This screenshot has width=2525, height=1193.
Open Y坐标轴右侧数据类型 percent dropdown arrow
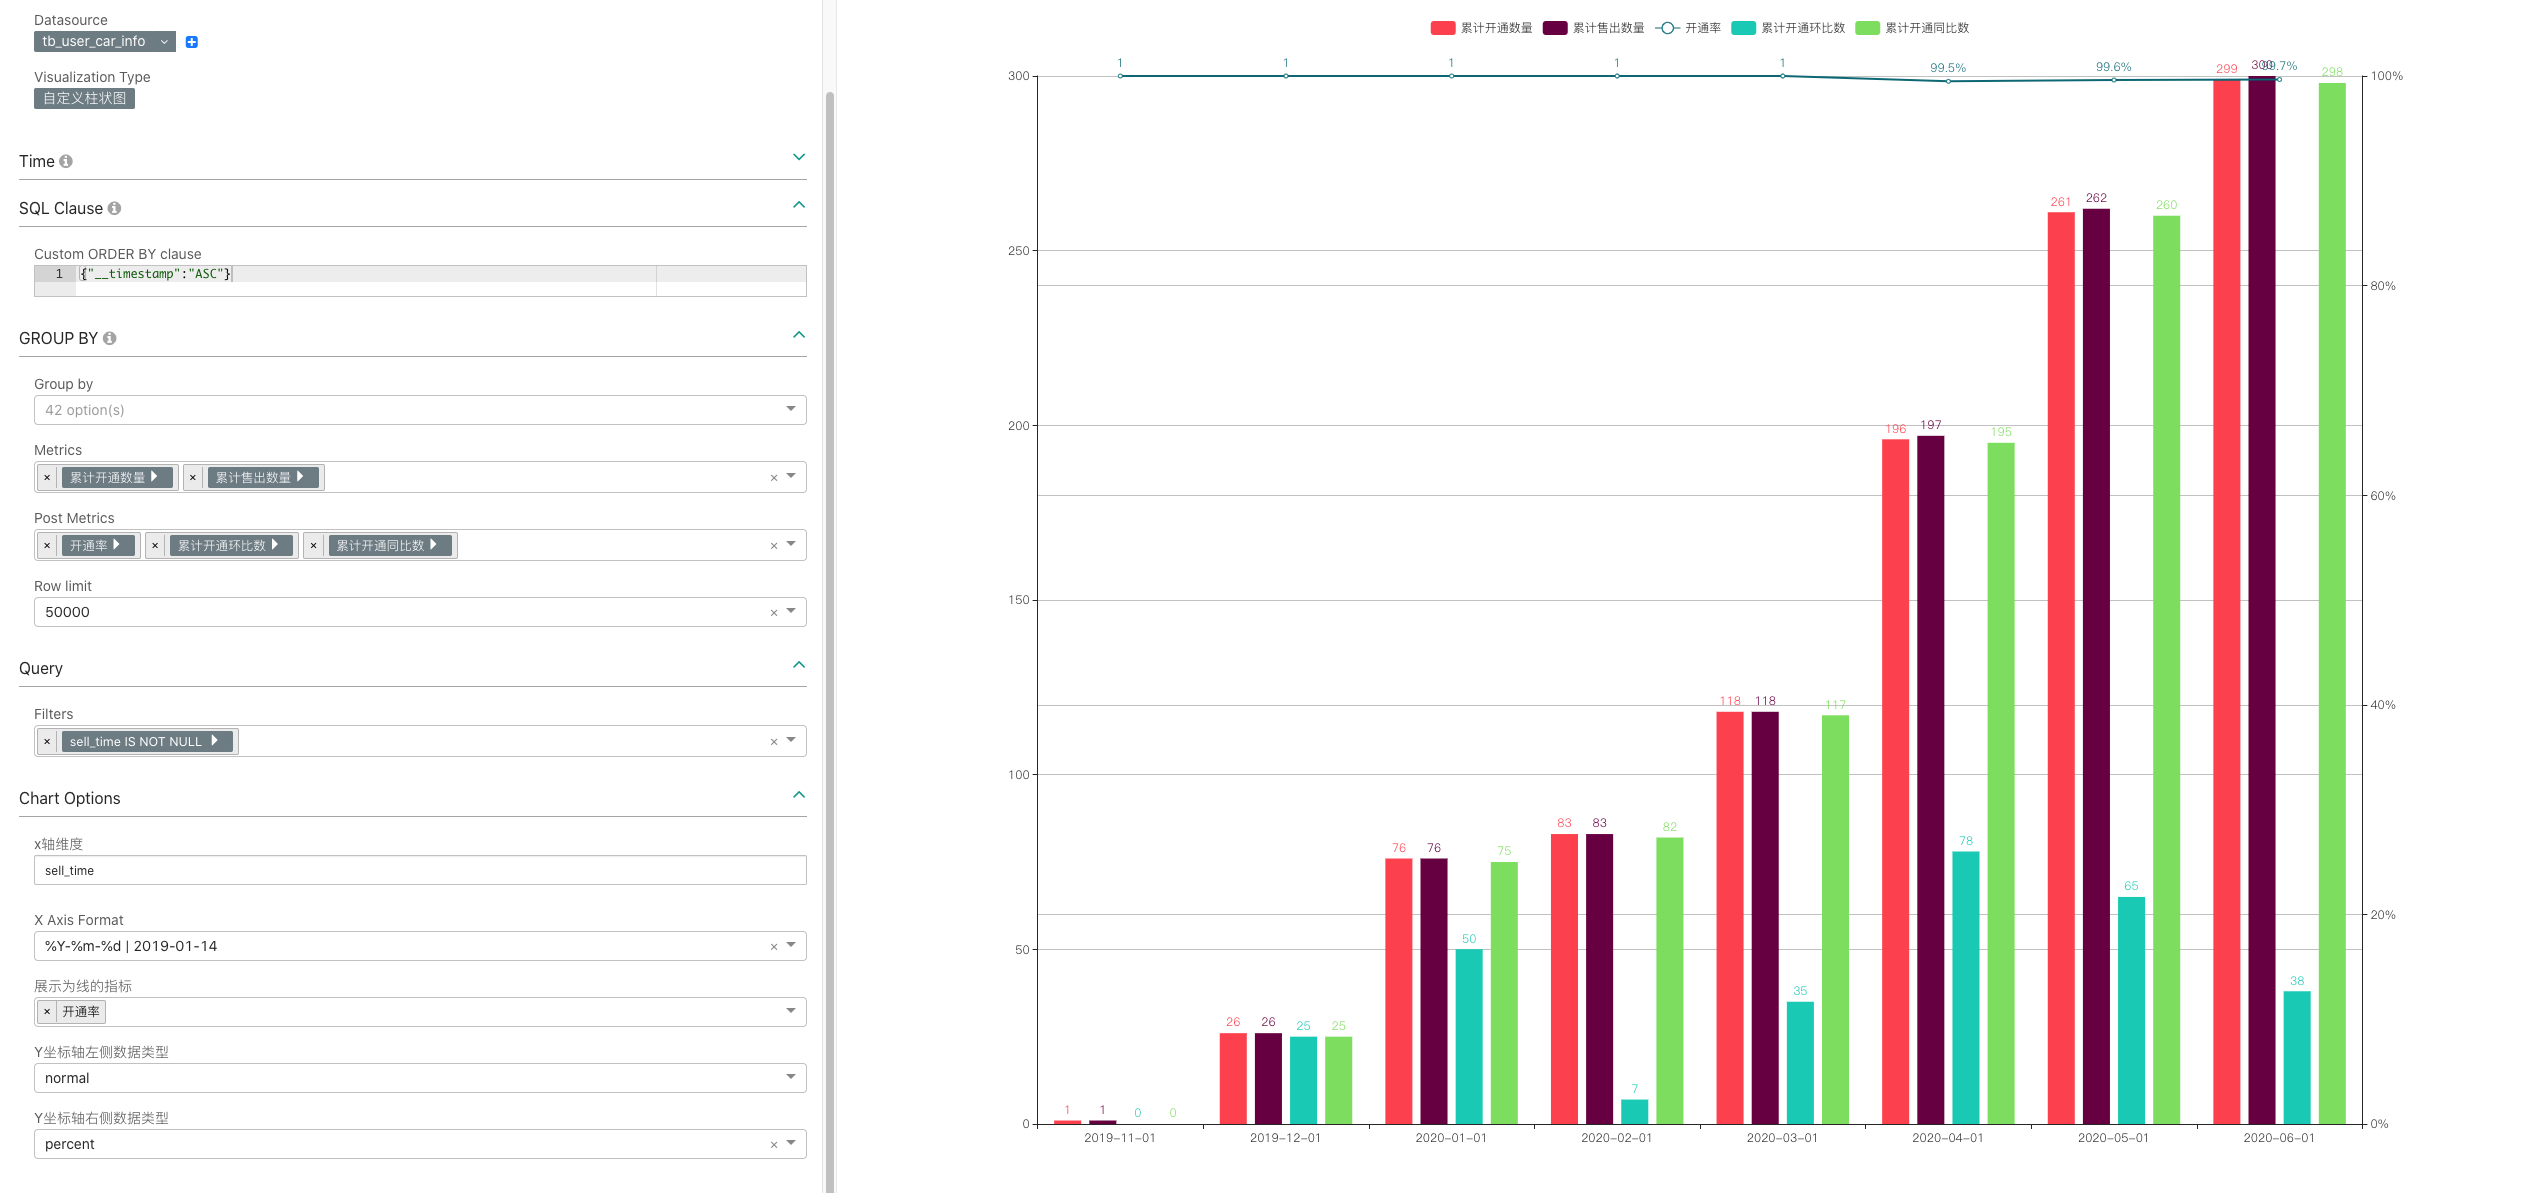(x=791, y=1143)
